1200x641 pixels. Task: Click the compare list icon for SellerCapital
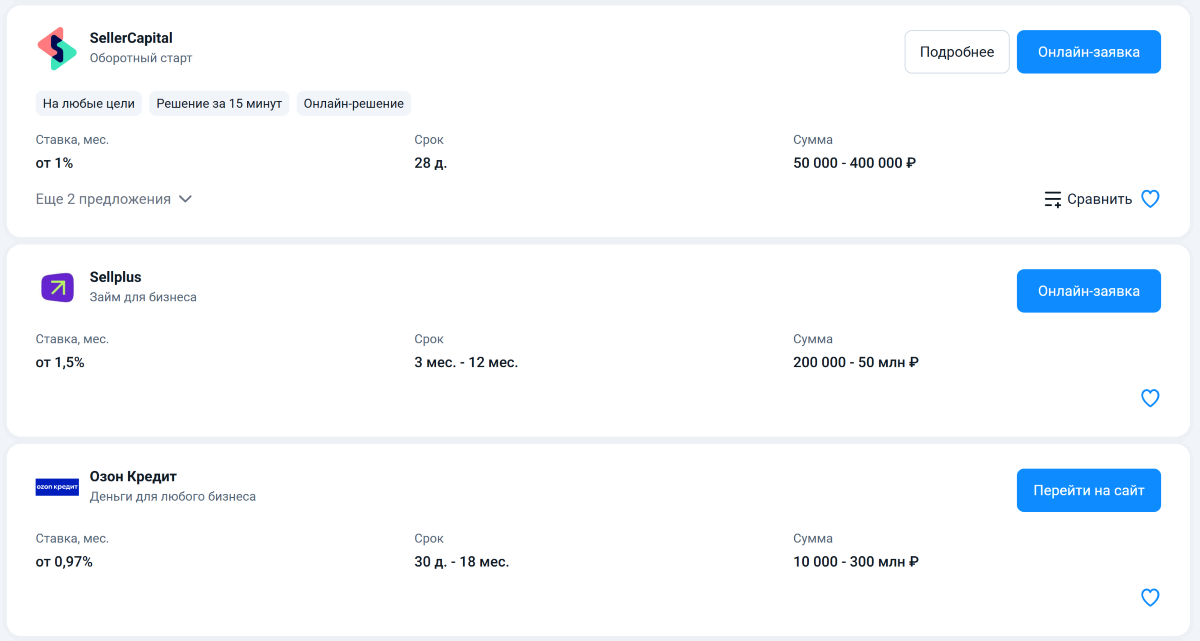1053,199
